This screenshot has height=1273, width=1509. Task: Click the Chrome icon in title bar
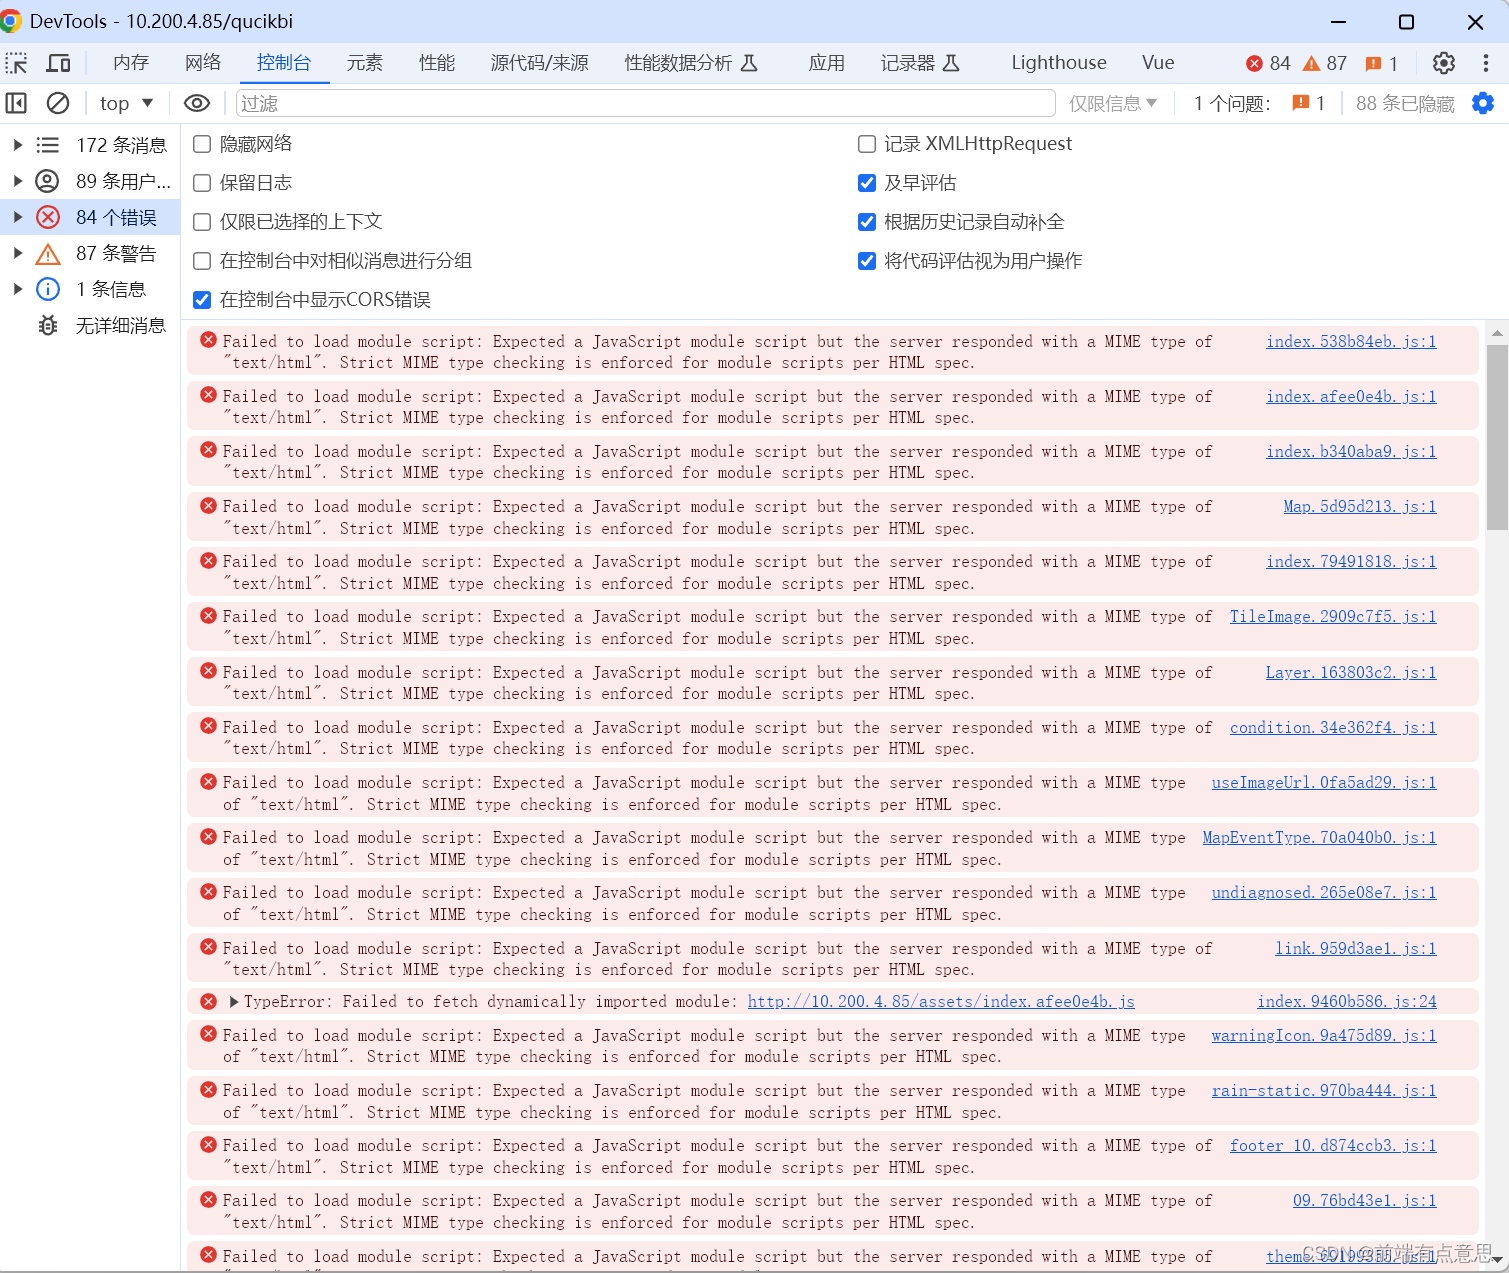point(11,21)
